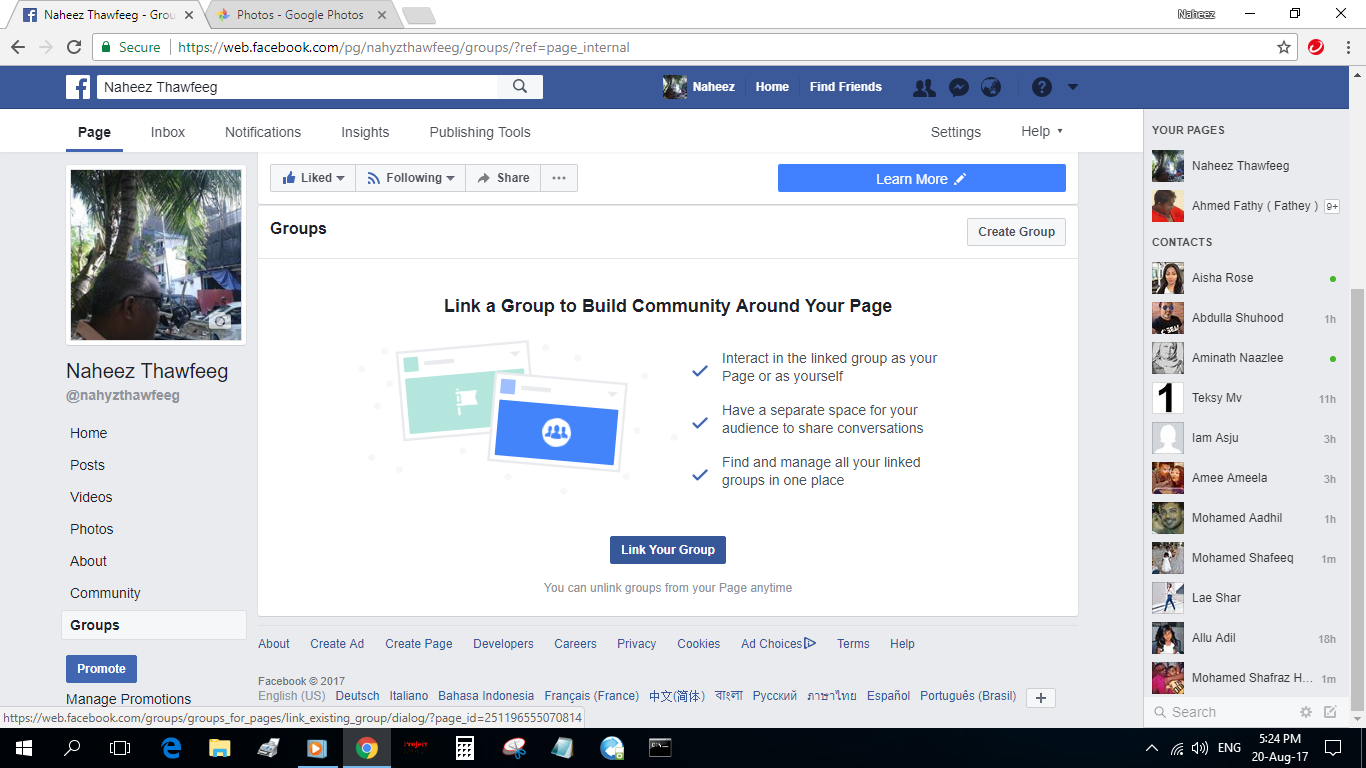This screenshot has height=768, width=1366.
Task: Click the Learn More button
Action: tap(922, 178)
